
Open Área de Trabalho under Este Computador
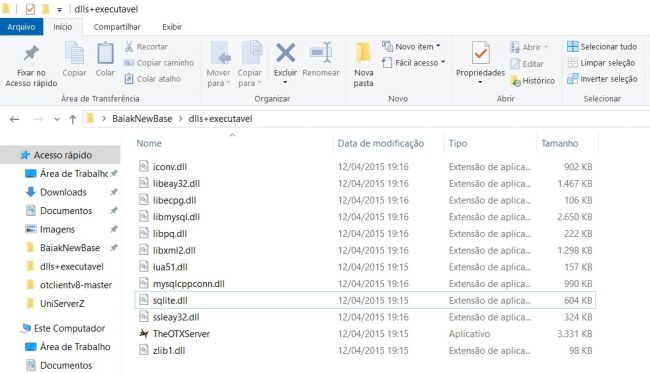(x=75, y=347)
